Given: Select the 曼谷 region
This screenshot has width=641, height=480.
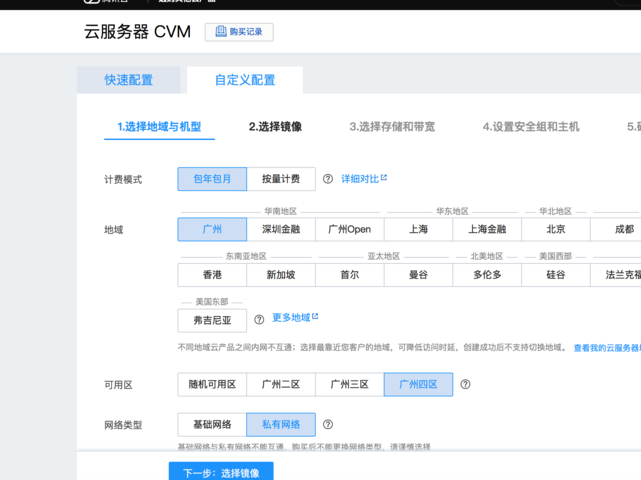Looking at the screenshot, I should pos(418,275).
